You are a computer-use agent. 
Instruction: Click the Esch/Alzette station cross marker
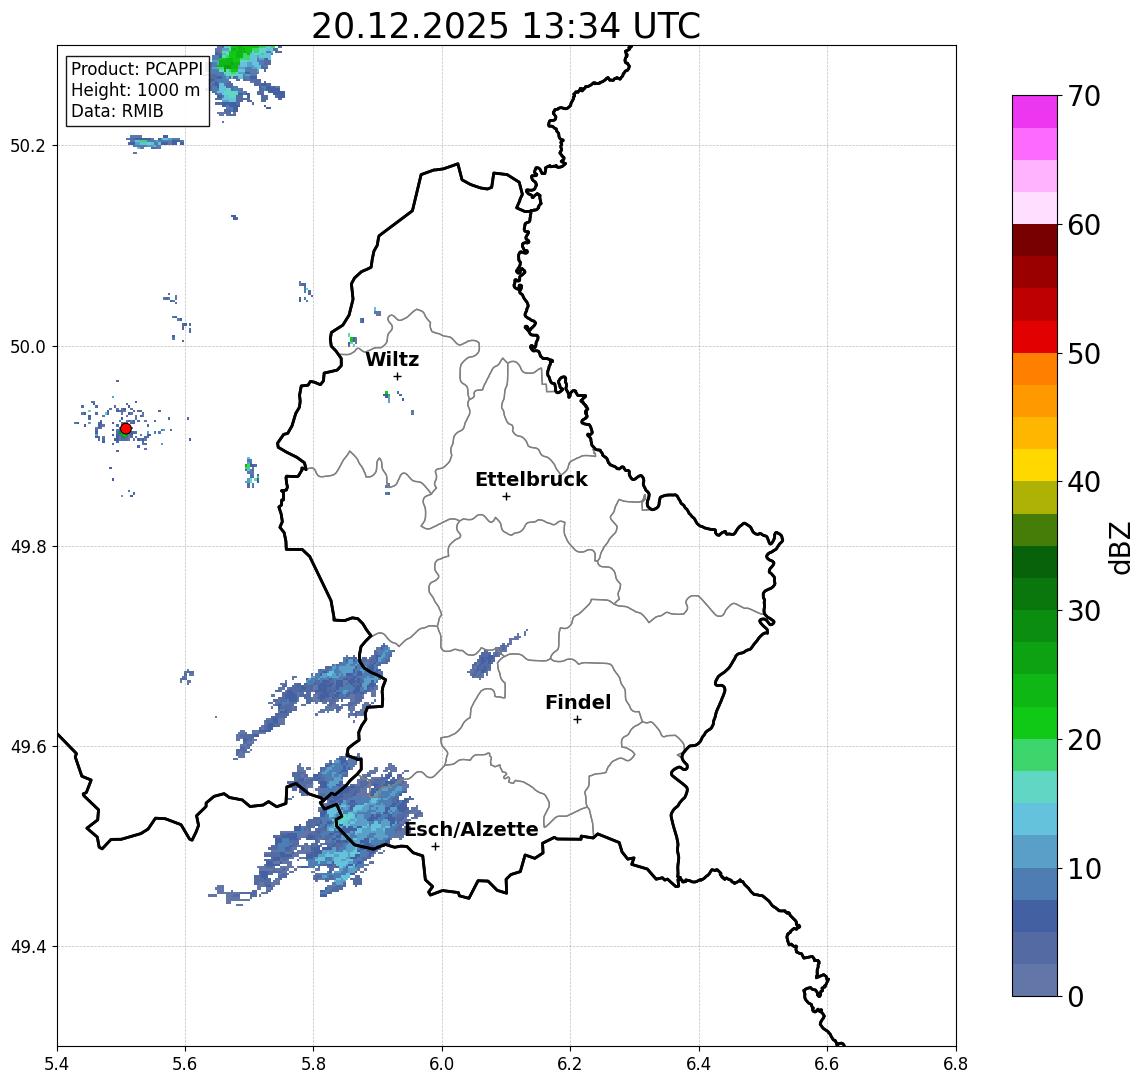(435, 847)
